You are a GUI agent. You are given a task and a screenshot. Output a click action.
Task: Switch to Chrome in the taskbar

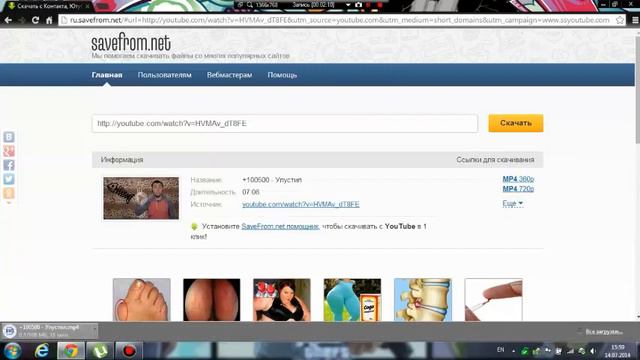coord(71,351)
